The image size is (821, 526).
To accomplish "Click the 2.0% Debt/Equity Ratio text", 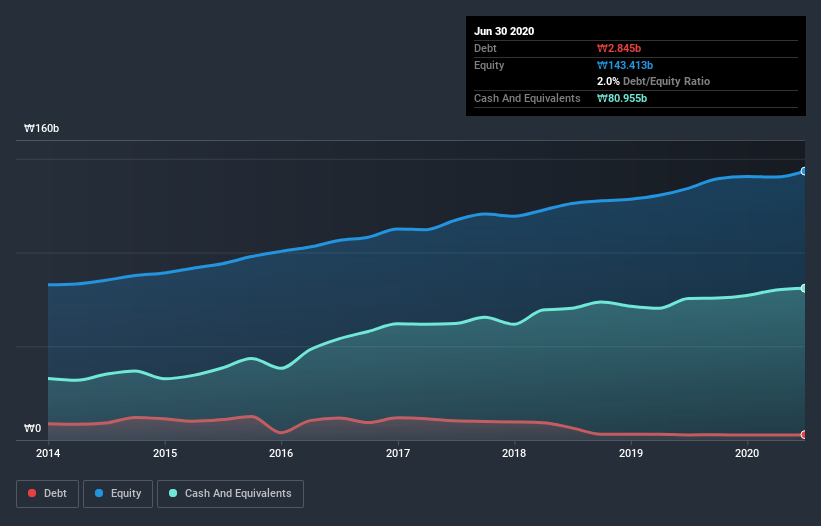I will point(653,82).
